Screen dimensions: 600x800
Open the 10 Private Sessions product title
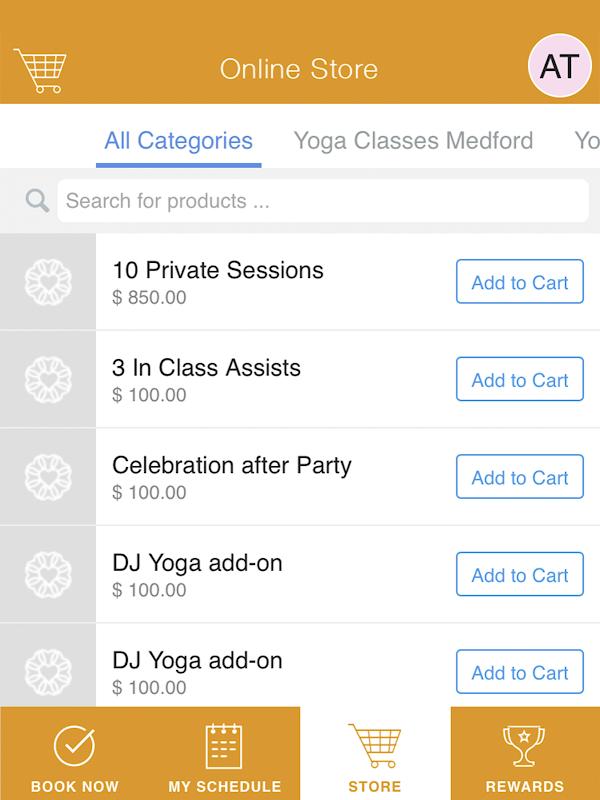[x=218, y=271]
